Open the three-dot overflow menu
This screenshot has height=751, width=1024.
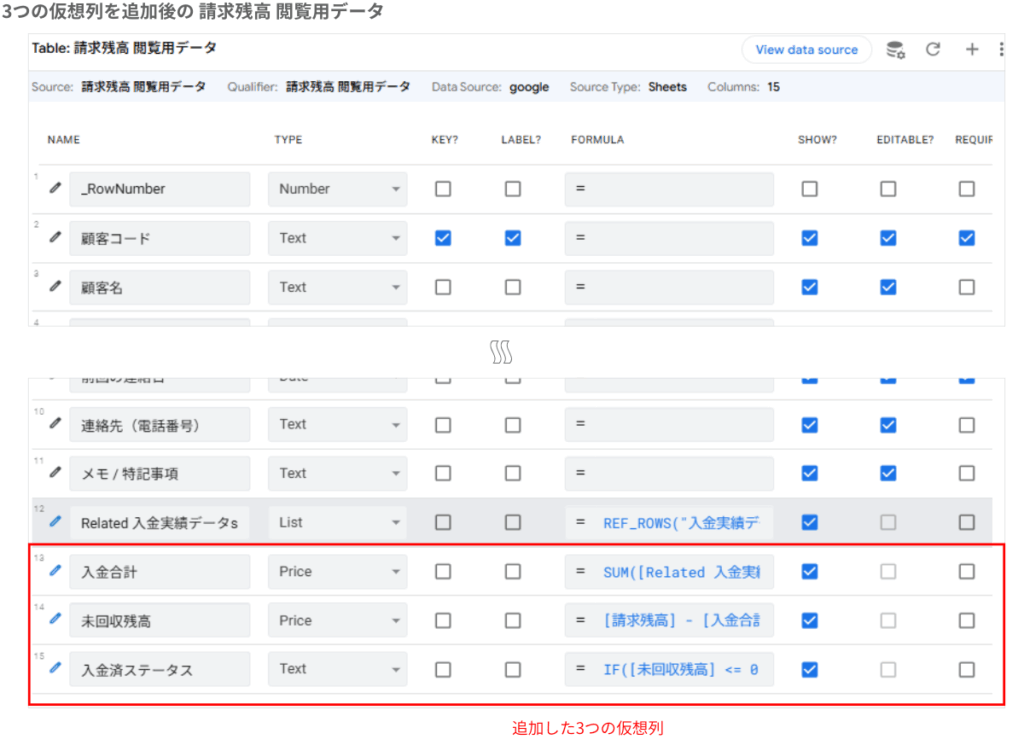pos(1001,49)
